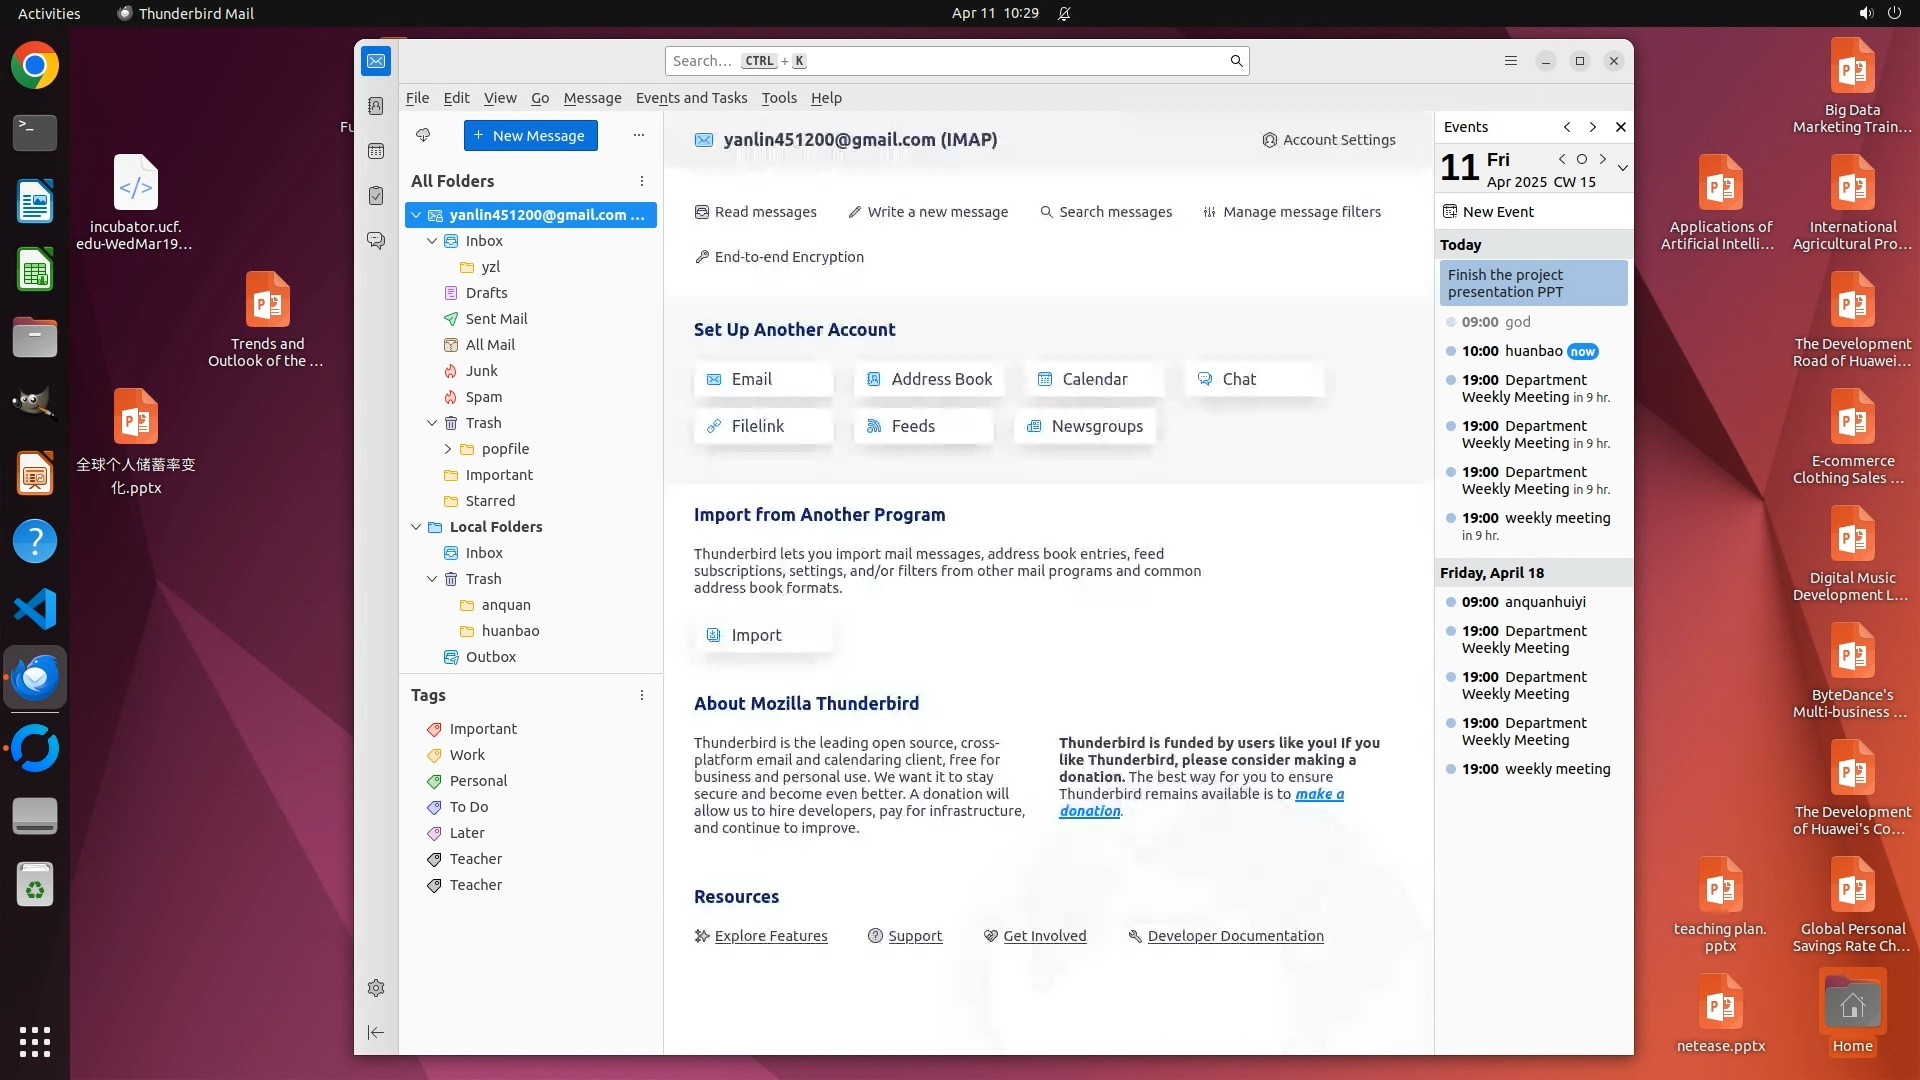Open the app menu hamburger icon

point(1511,61)
